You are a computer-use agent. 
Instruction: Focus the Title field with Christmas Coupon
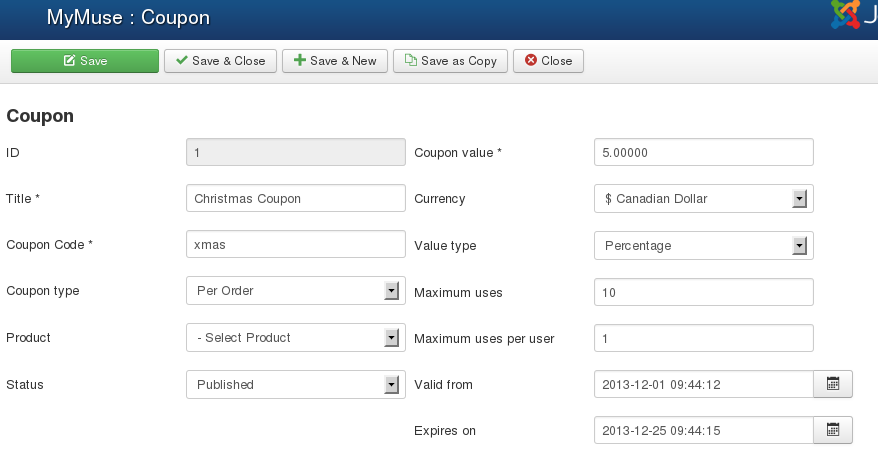point(295,199)
